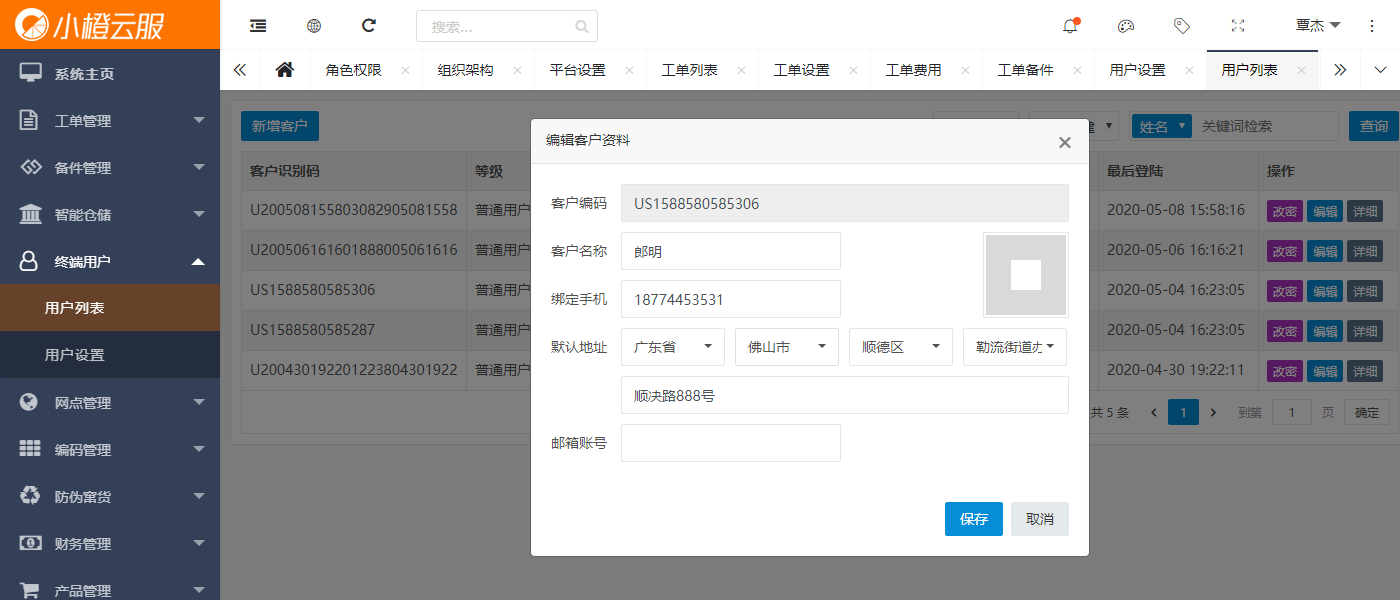
Task: Click the 确定 pagination button
Action: [x=1366, y=412]
